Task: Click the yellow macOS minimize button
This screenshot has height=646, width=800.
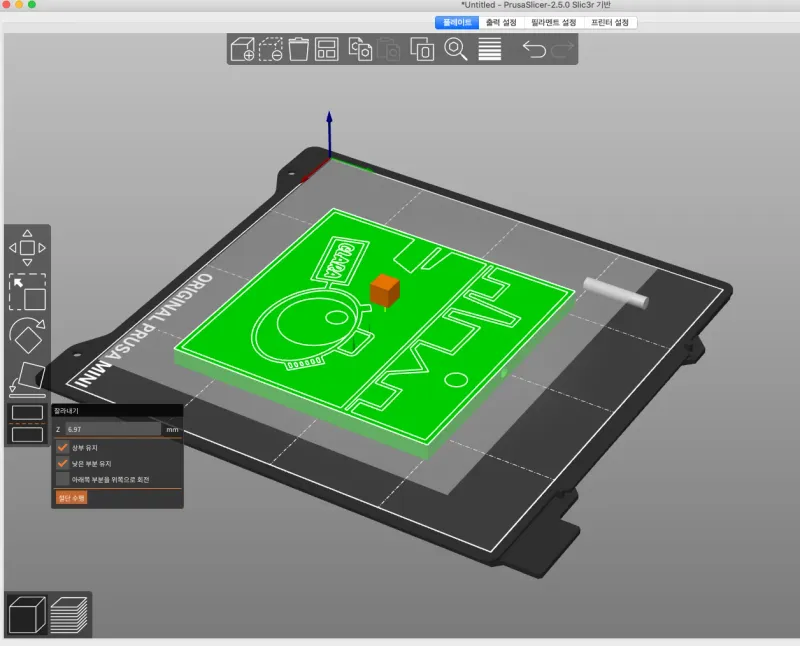Action: click(19, 5)
